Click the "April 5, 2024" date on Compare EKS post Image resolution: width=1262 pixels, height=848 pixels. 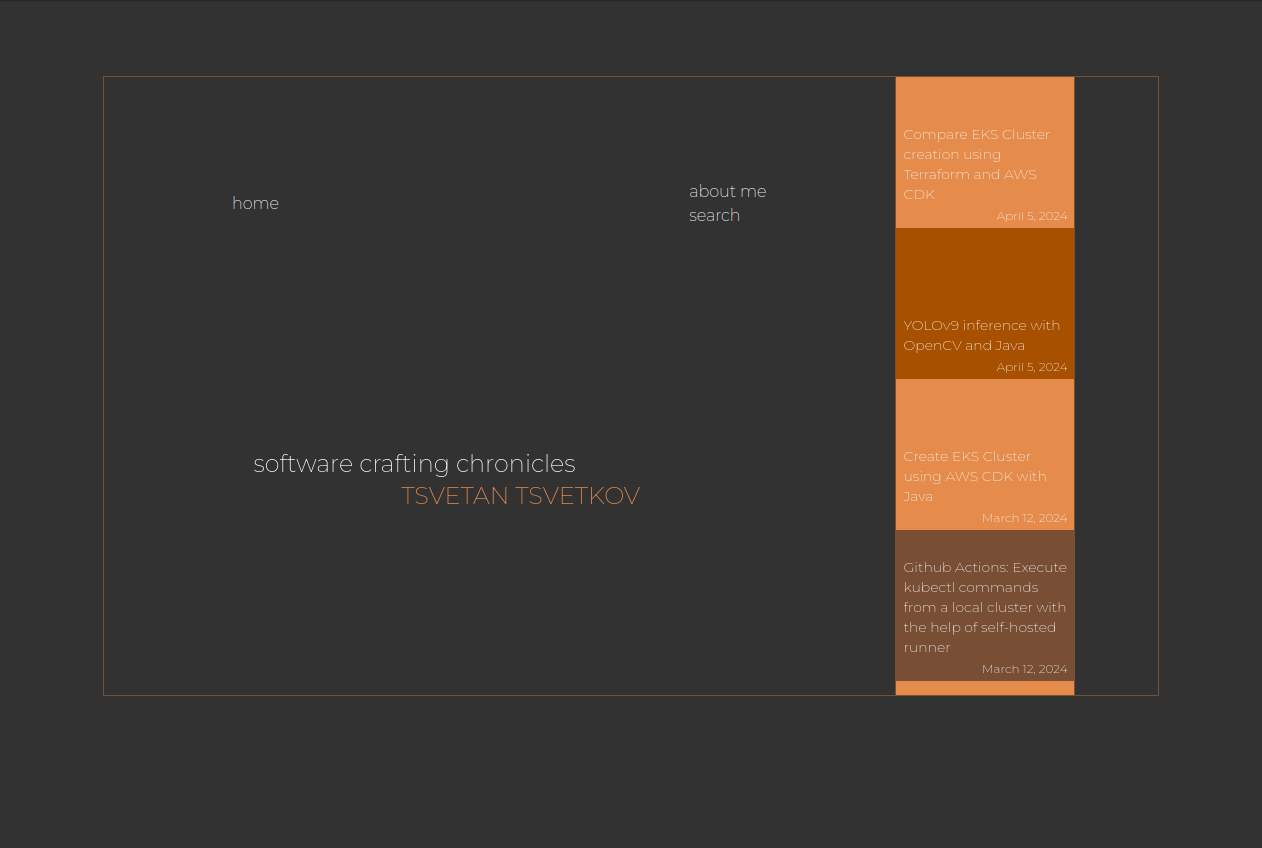click(1031, 215)
